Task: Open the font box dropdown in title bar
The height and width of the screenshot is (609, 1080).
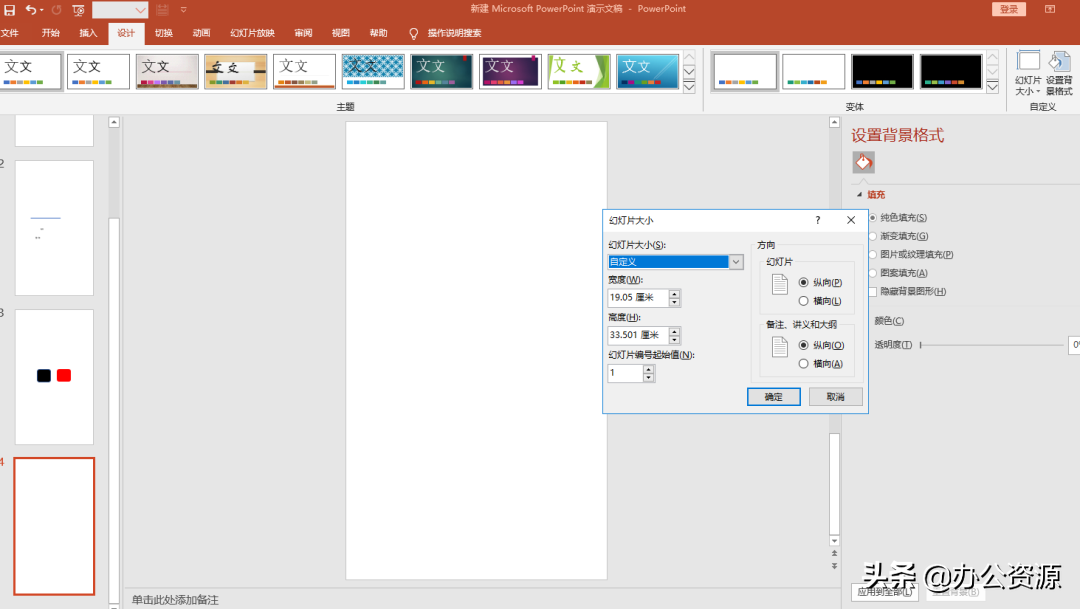Action: [141, 10]
